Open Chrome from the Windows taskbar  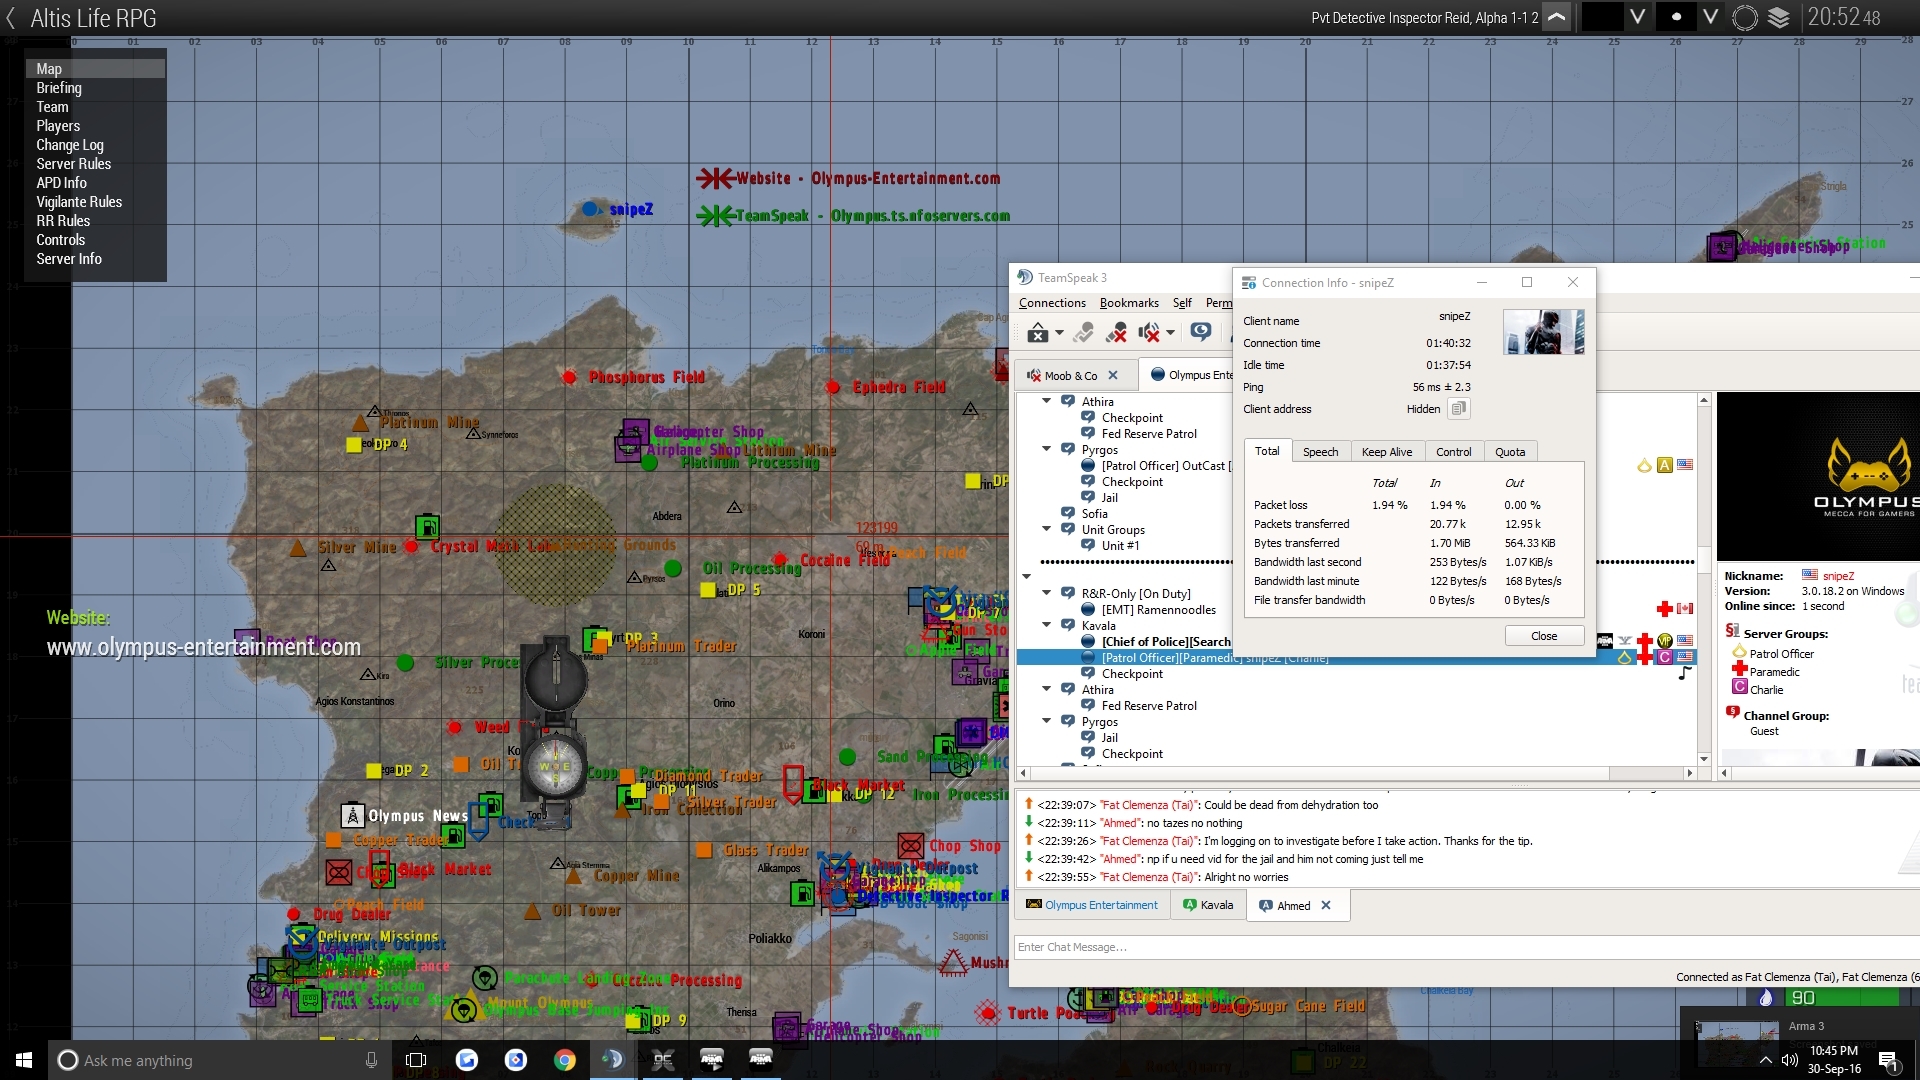(565, 1060)
